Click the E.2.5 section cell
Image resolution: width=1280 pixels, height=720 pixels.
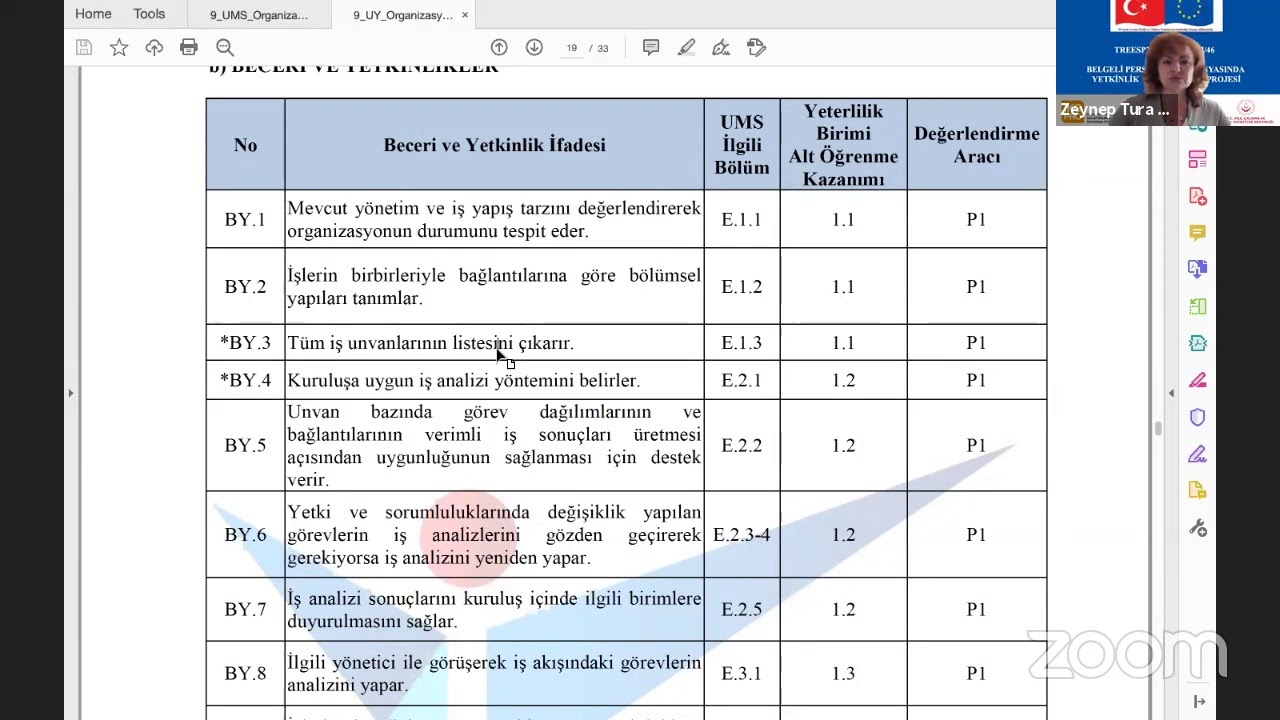[x=742, y=609]
